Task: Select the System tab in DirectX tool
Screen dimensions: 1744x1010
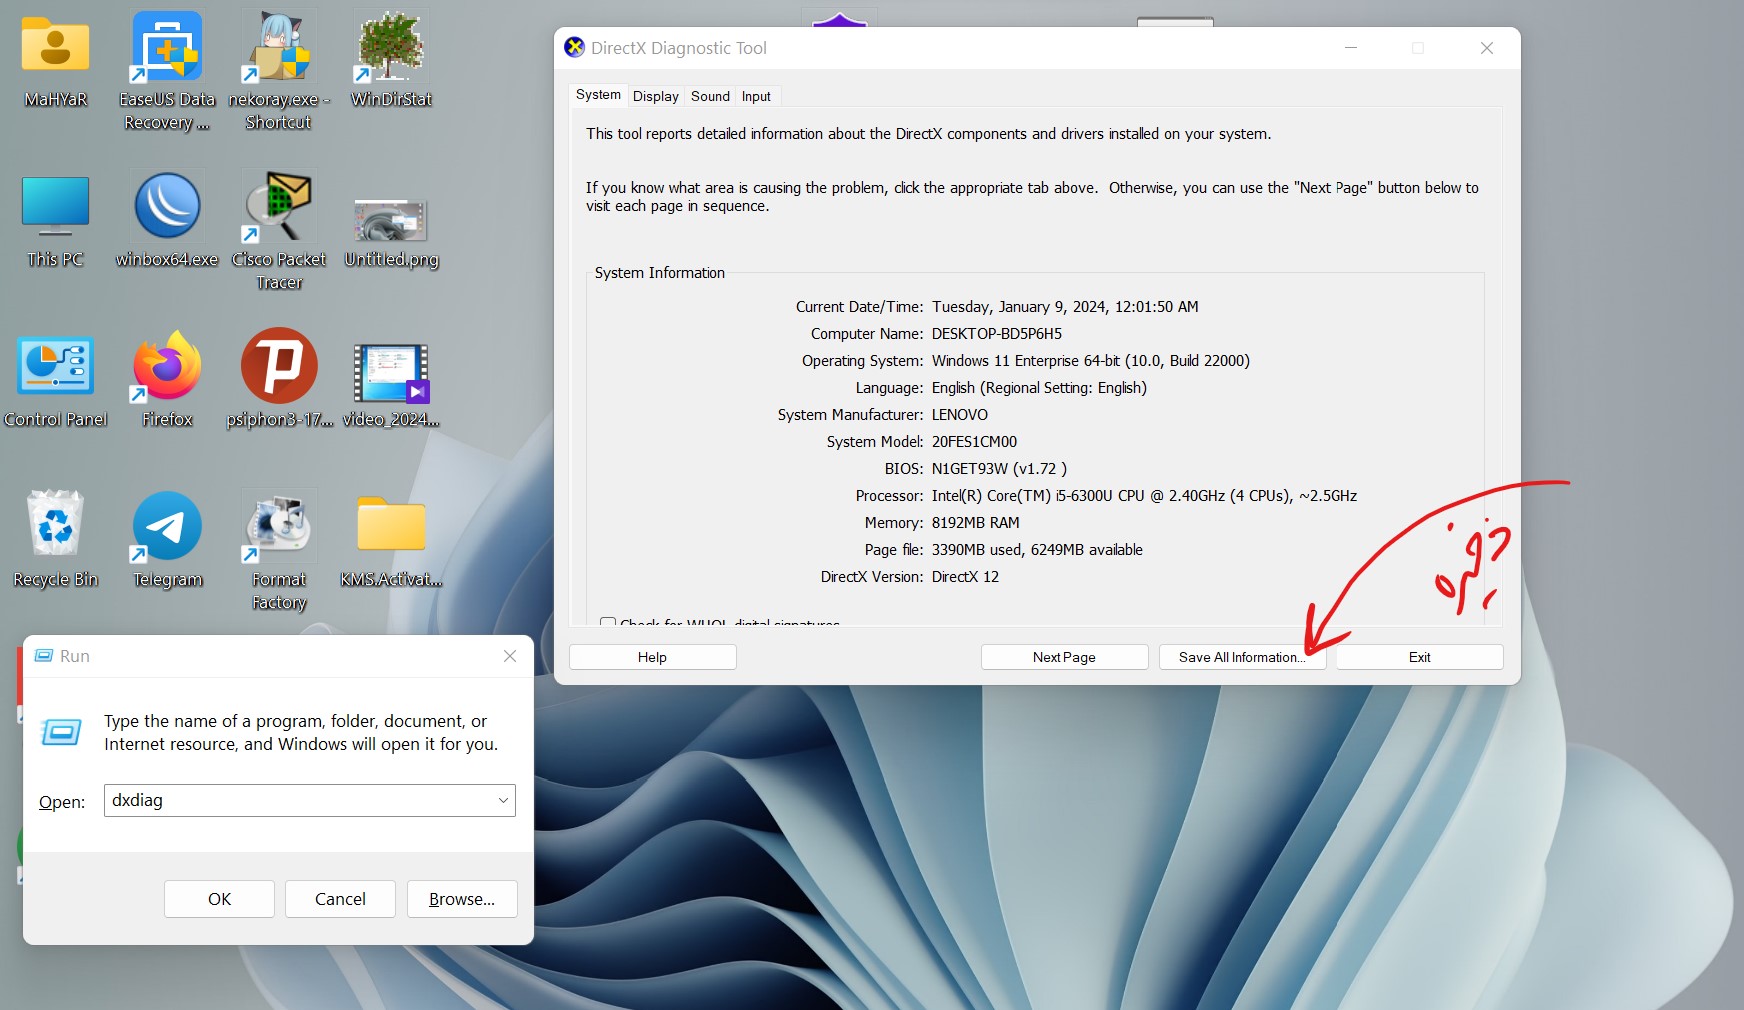Action: click(598, 95)
